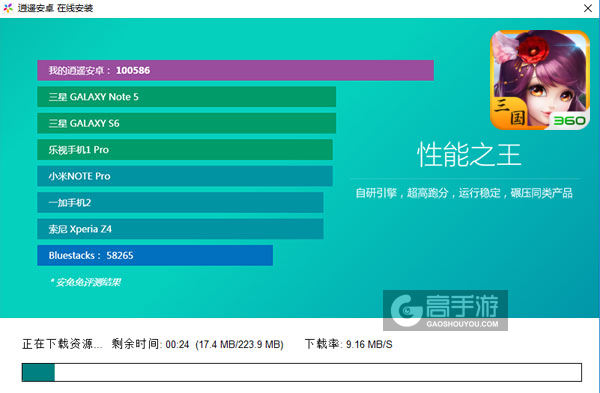Close the installer window

pos(588,8)
